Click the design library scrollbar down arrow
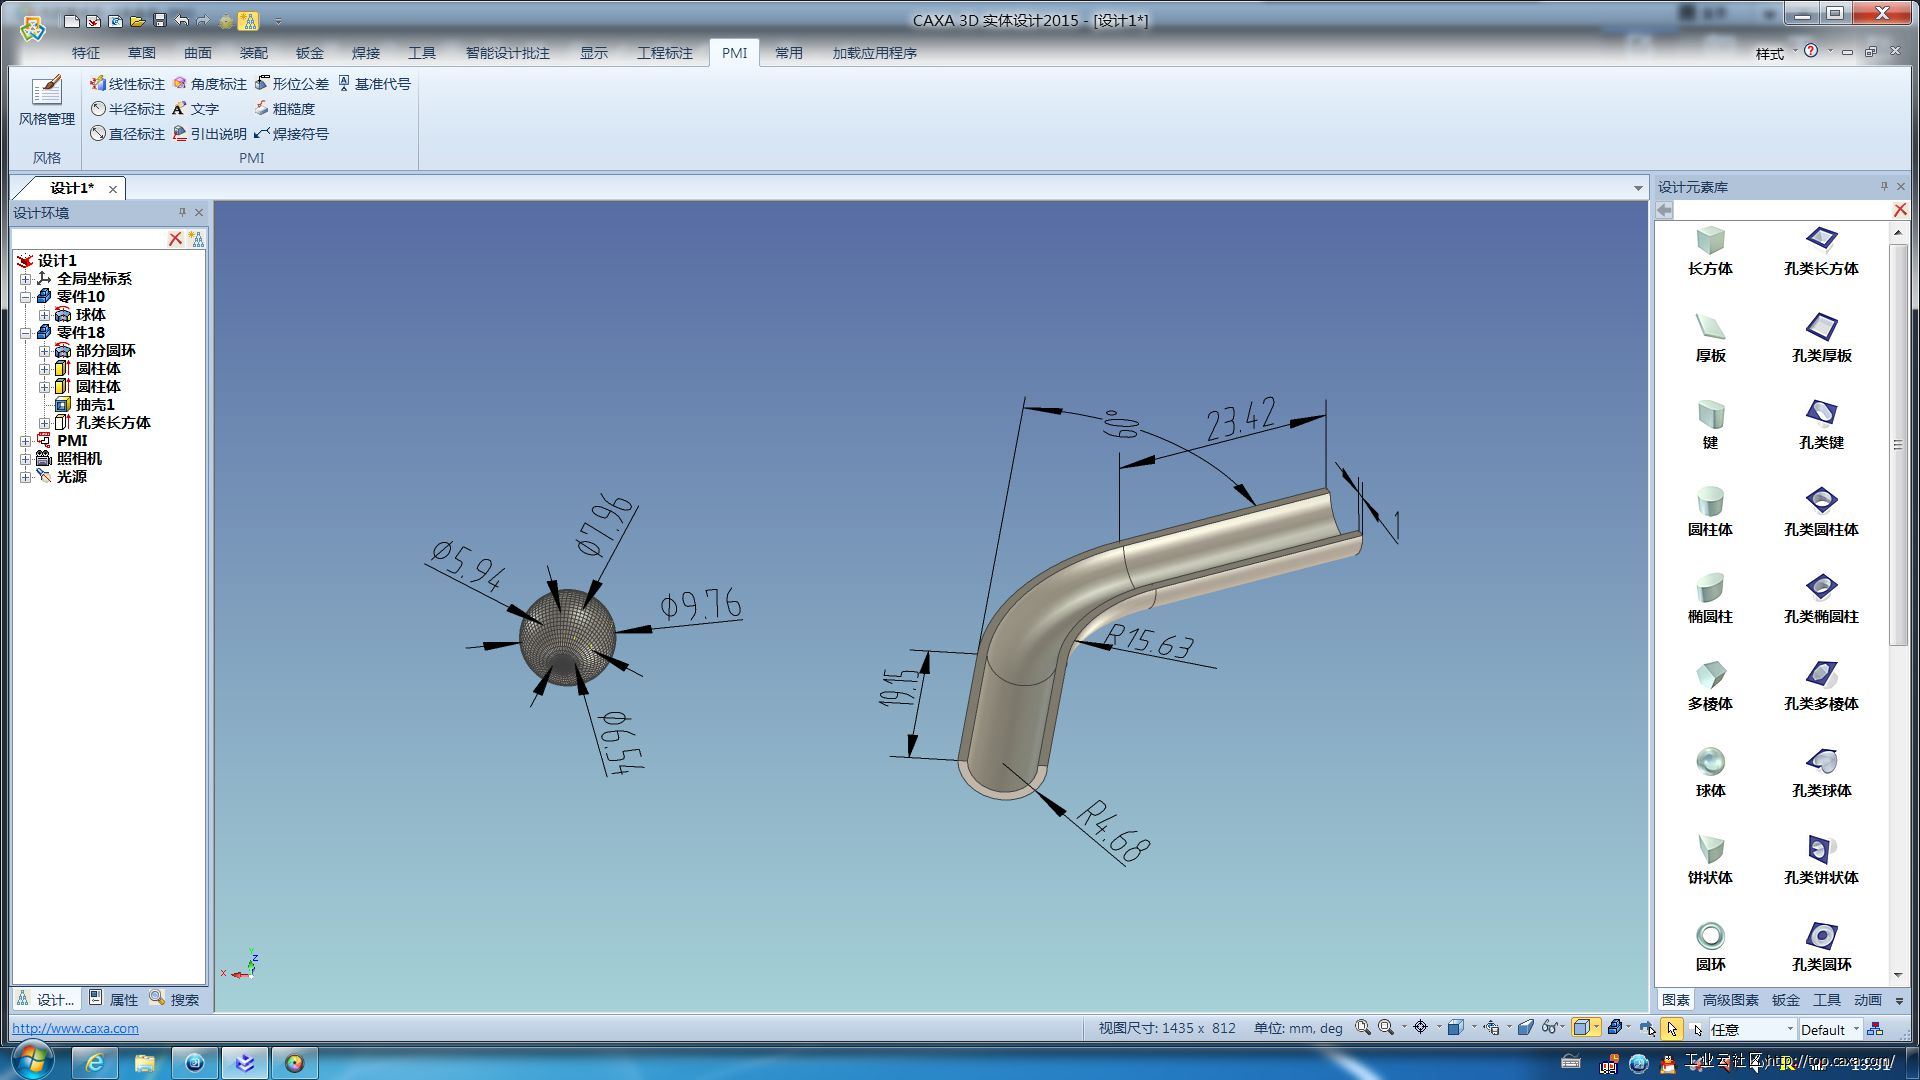This screenshot has width=1920, height=1080. pyautogui.click(x=1898, y=975)
